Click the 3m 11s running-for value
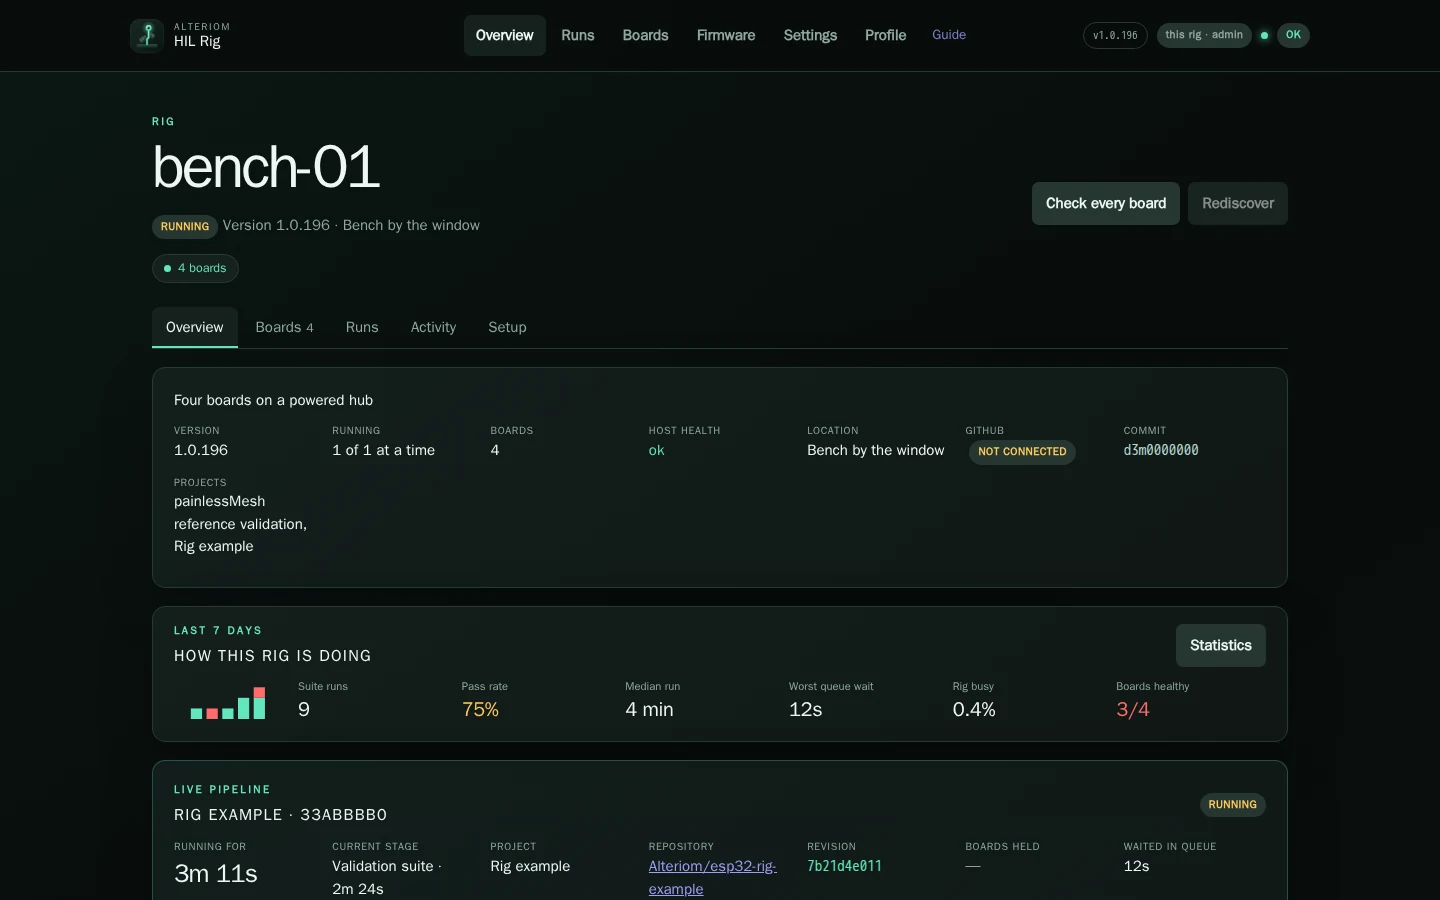Viewport: 1440px width, 900px height. click(216, 874)
